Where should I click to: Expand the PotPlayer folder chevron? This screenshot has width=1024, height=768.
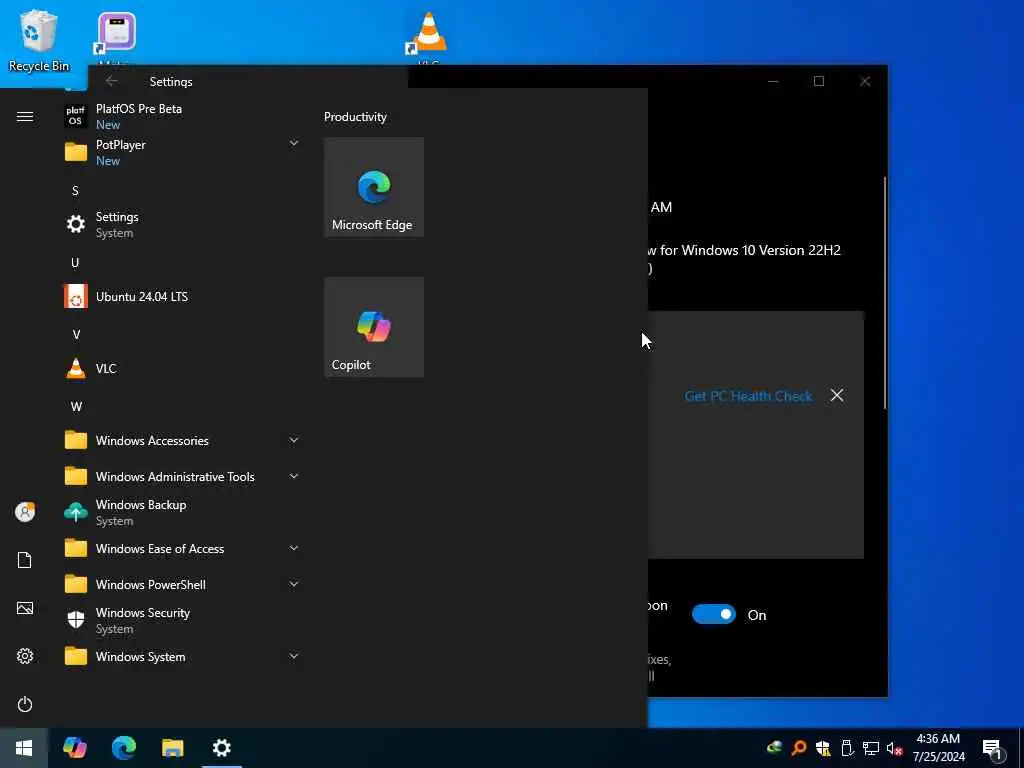294,143
